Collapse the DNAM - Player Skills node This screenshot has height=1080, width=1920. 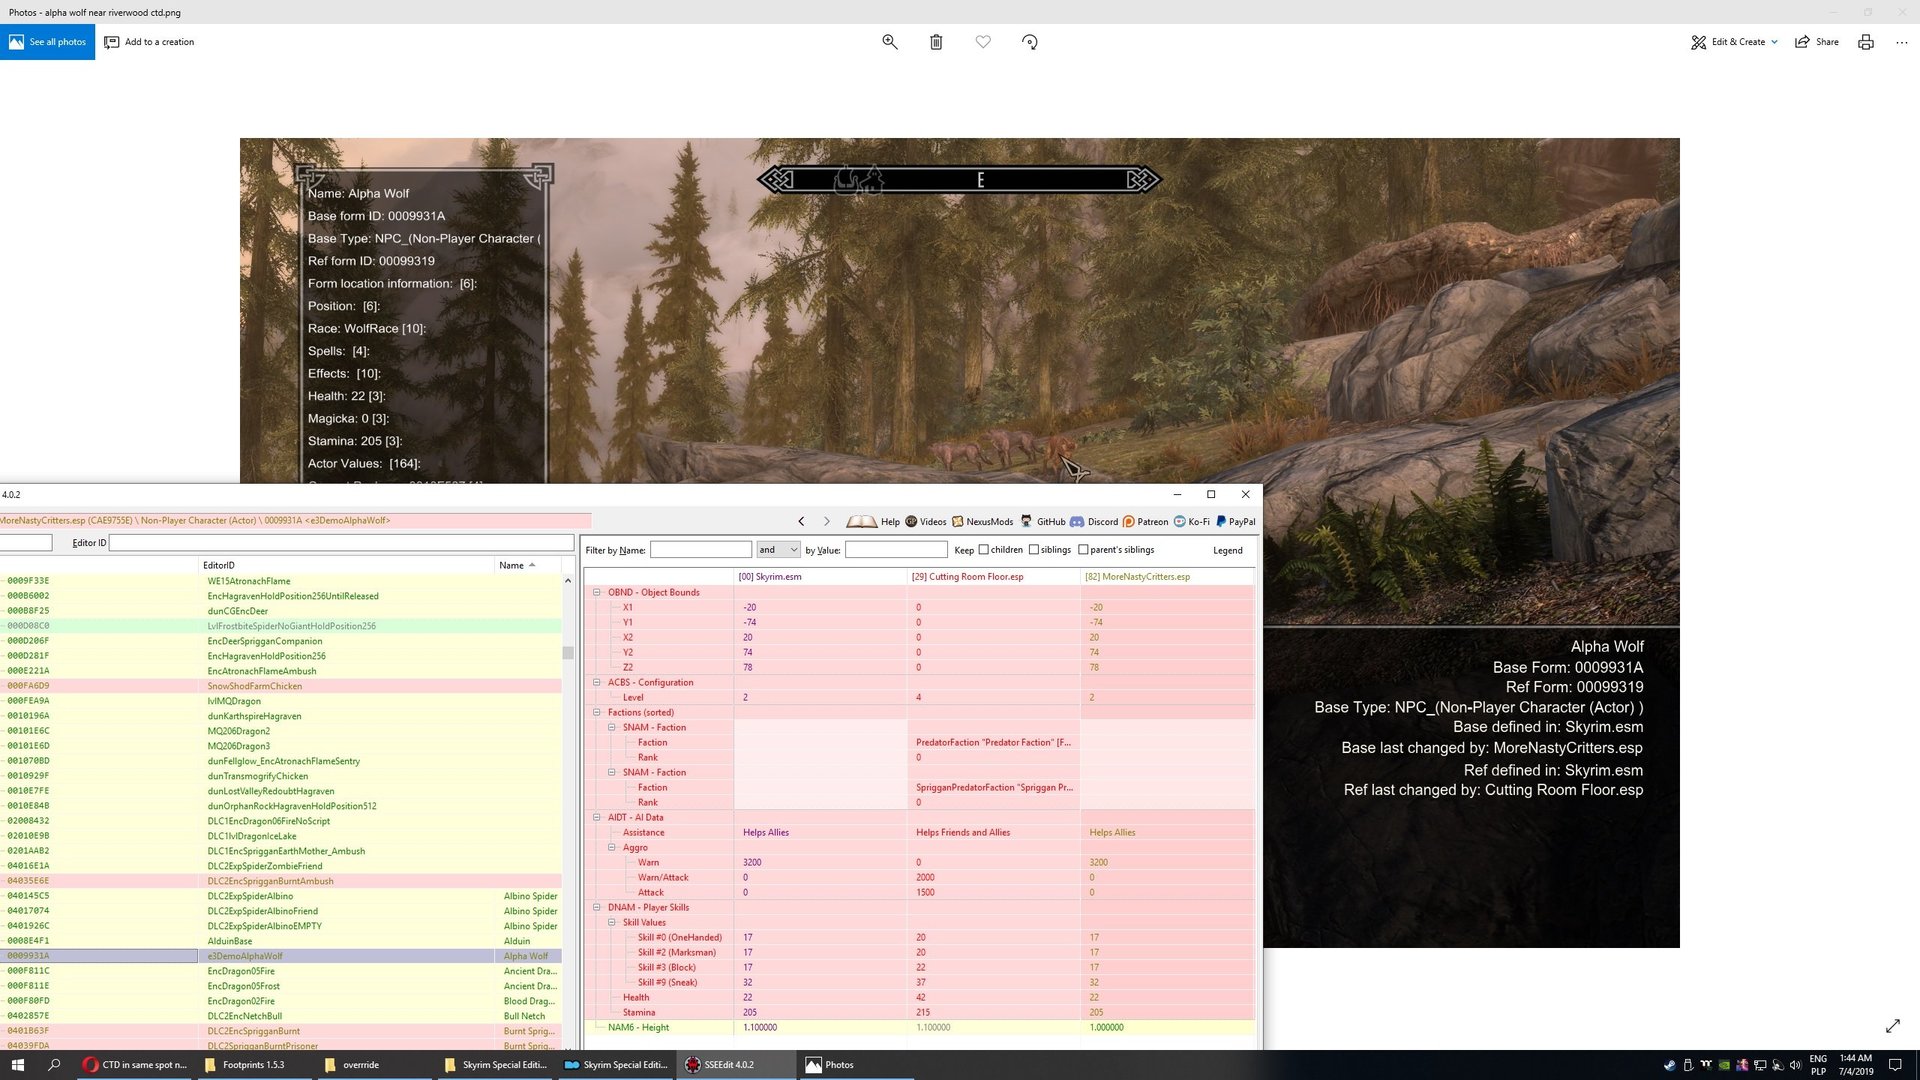pos(597,907)
